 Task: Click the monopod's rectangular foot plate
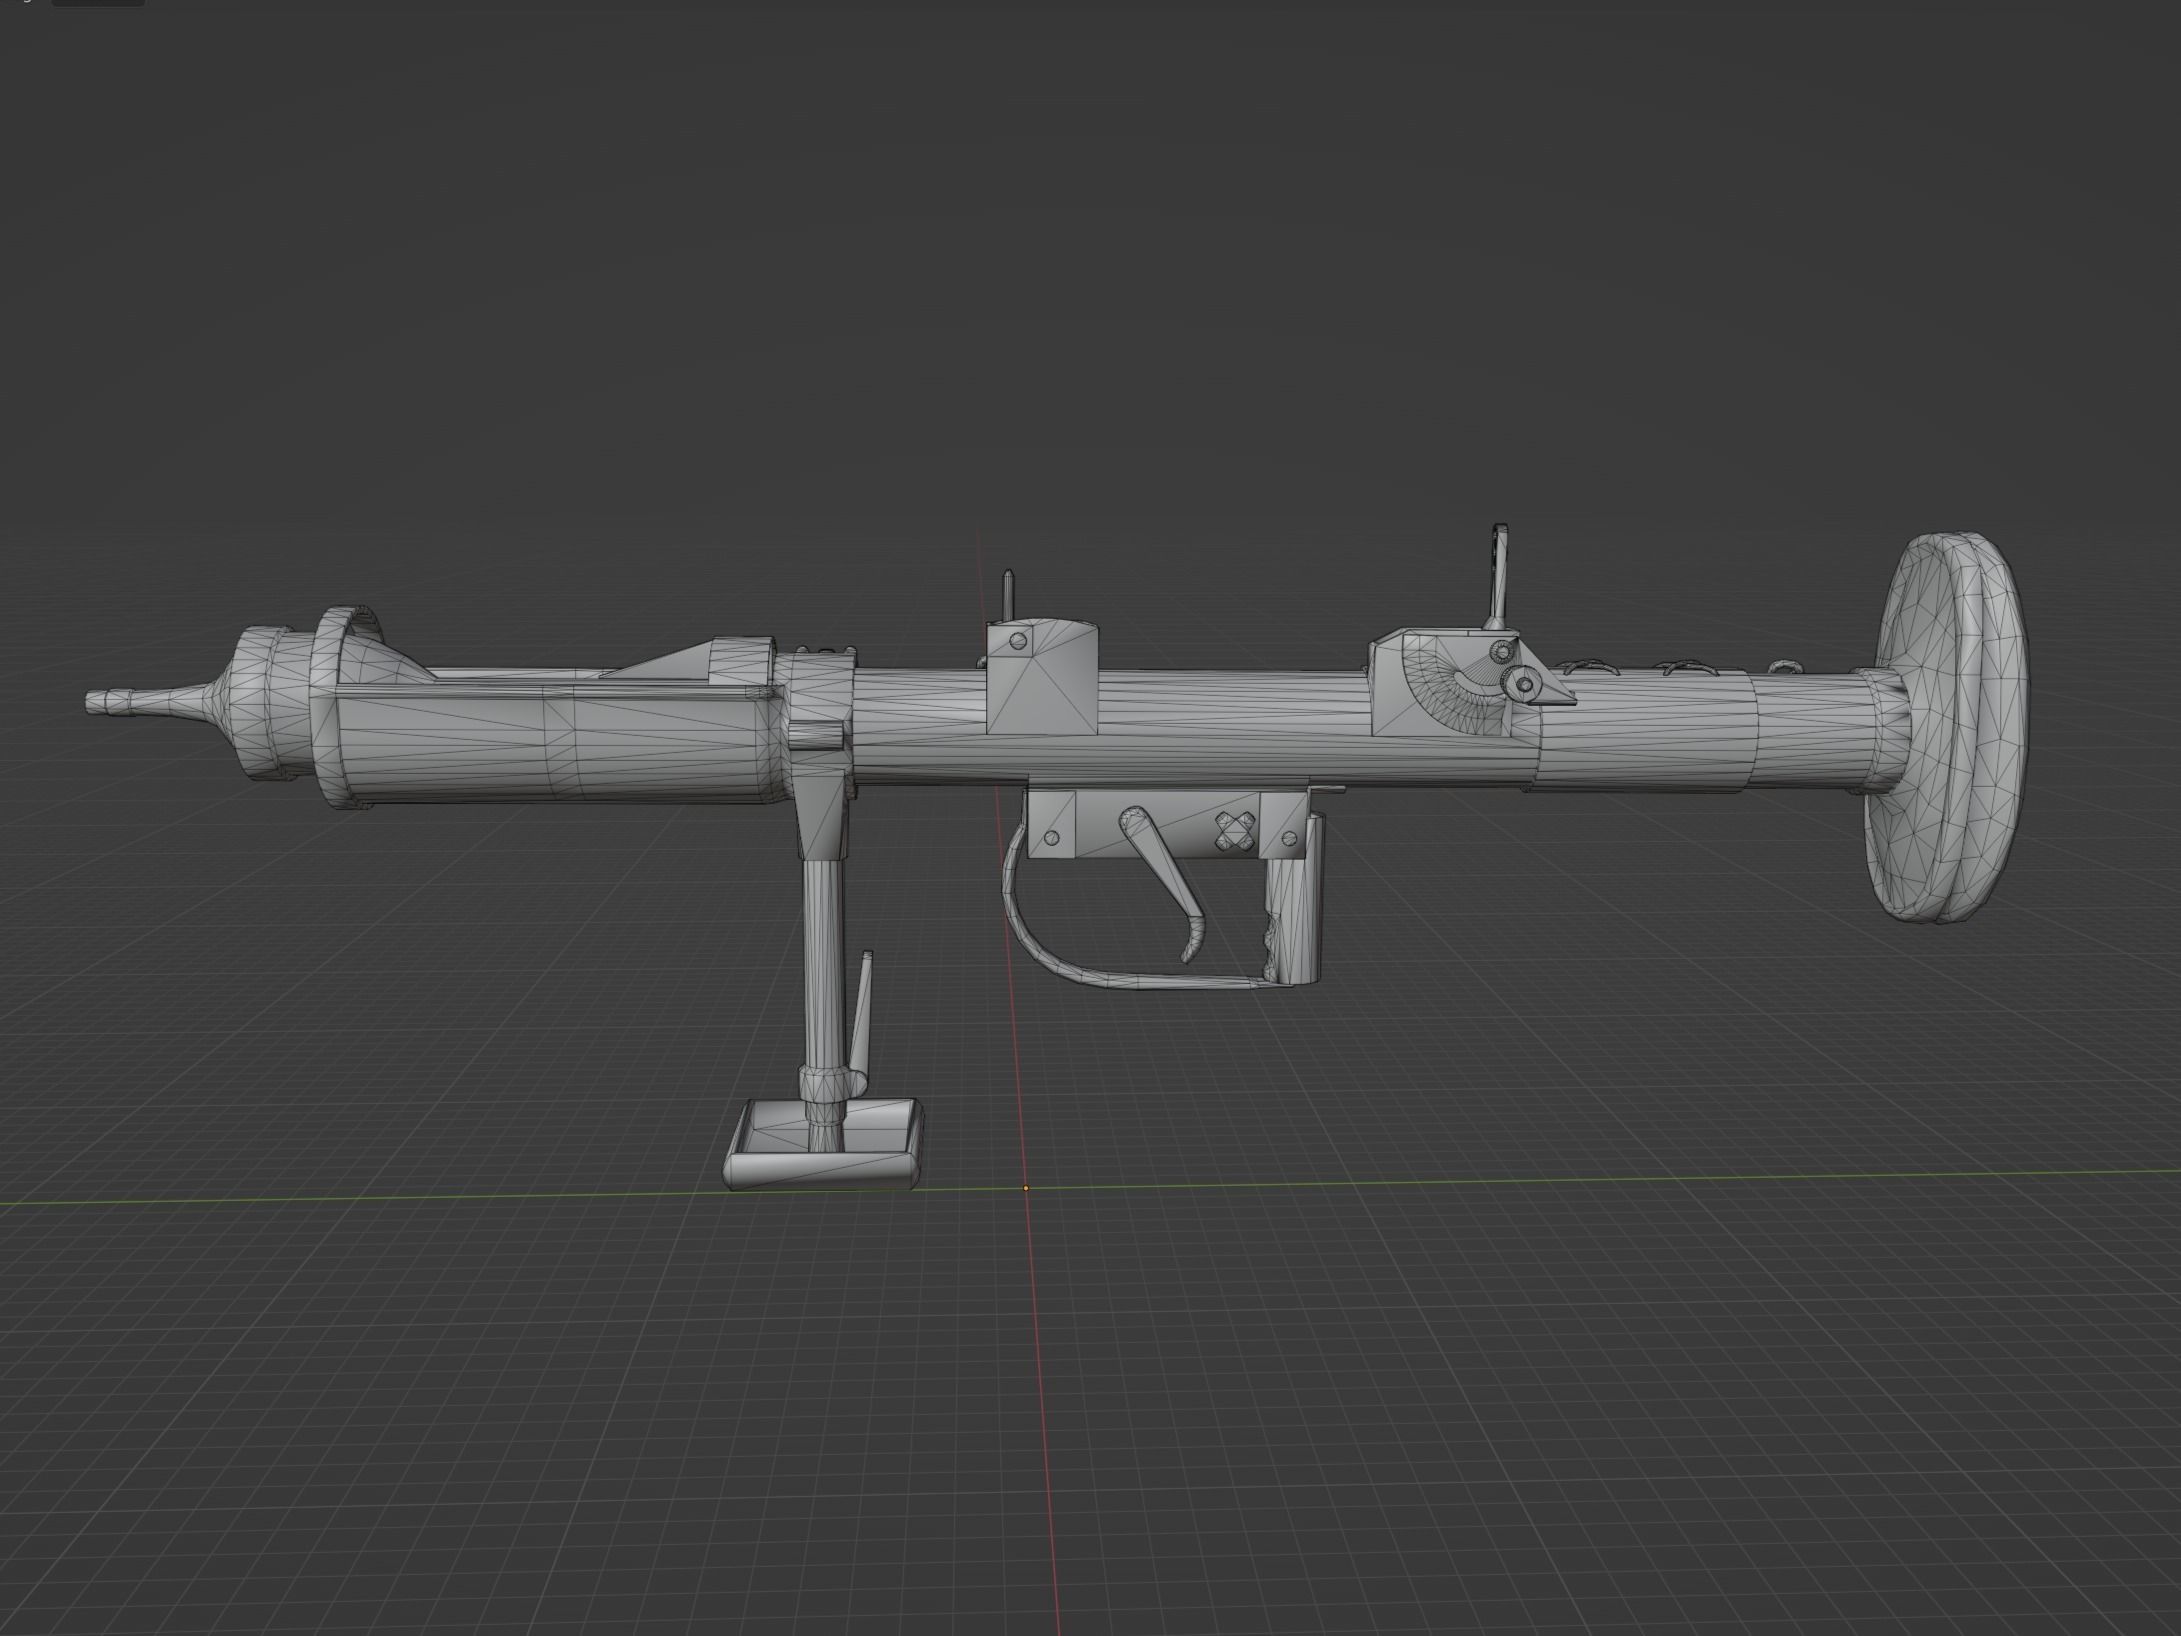(x=823, y=1143)
